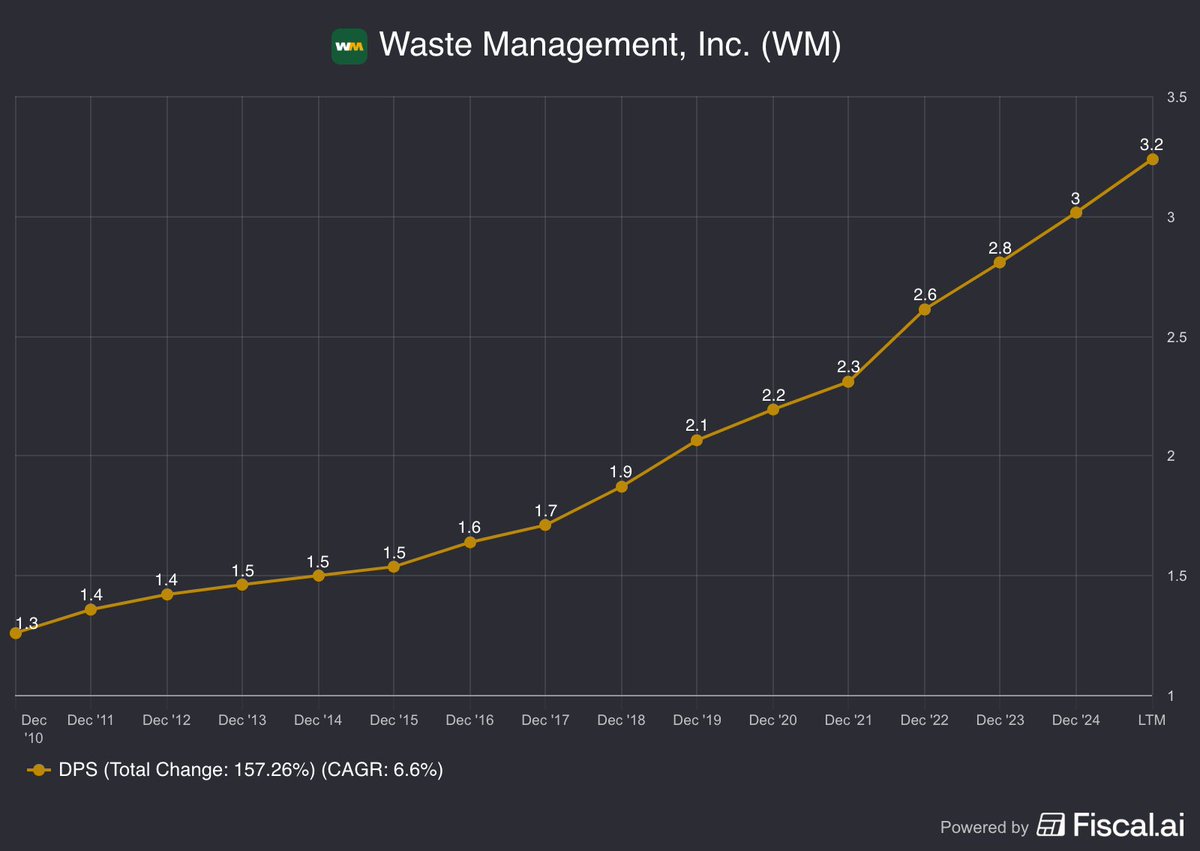Toggle the 2.2 point highlight
The image size is (1200, 851).
pos(773,409)
